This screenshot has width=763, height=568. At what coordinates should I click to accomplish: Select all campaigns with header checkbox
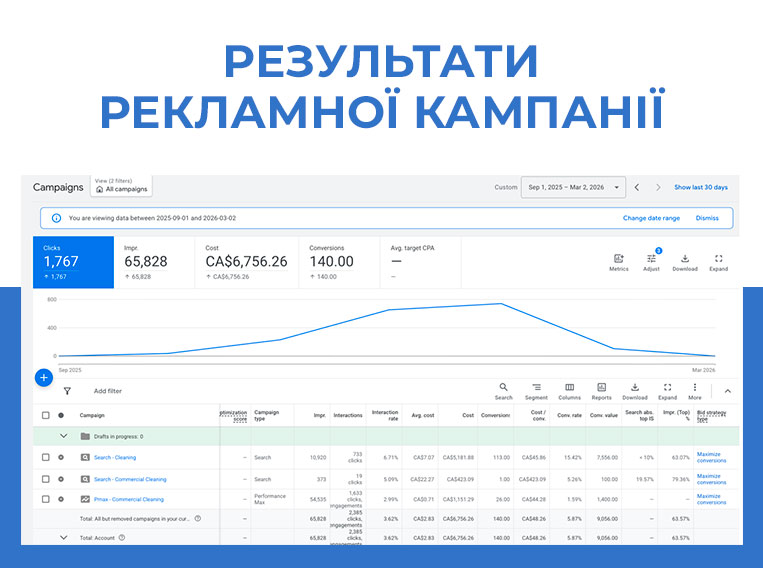tap(45, 415)
